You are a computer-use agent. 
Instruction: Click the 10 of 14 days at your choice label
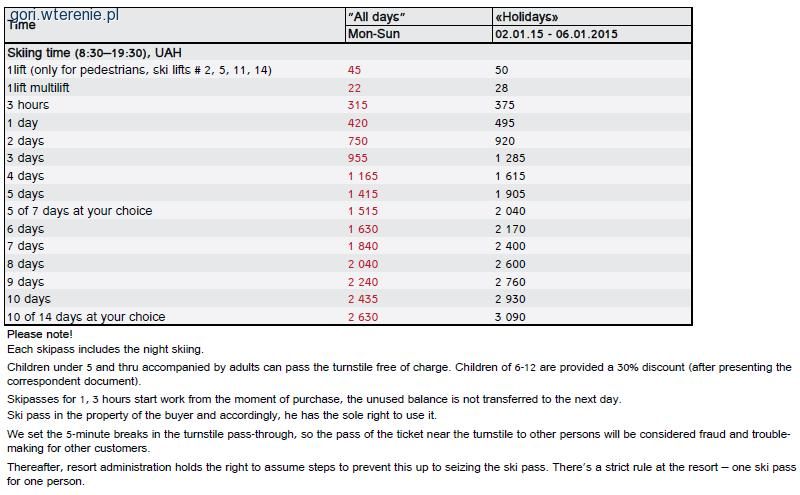point(86,317)
